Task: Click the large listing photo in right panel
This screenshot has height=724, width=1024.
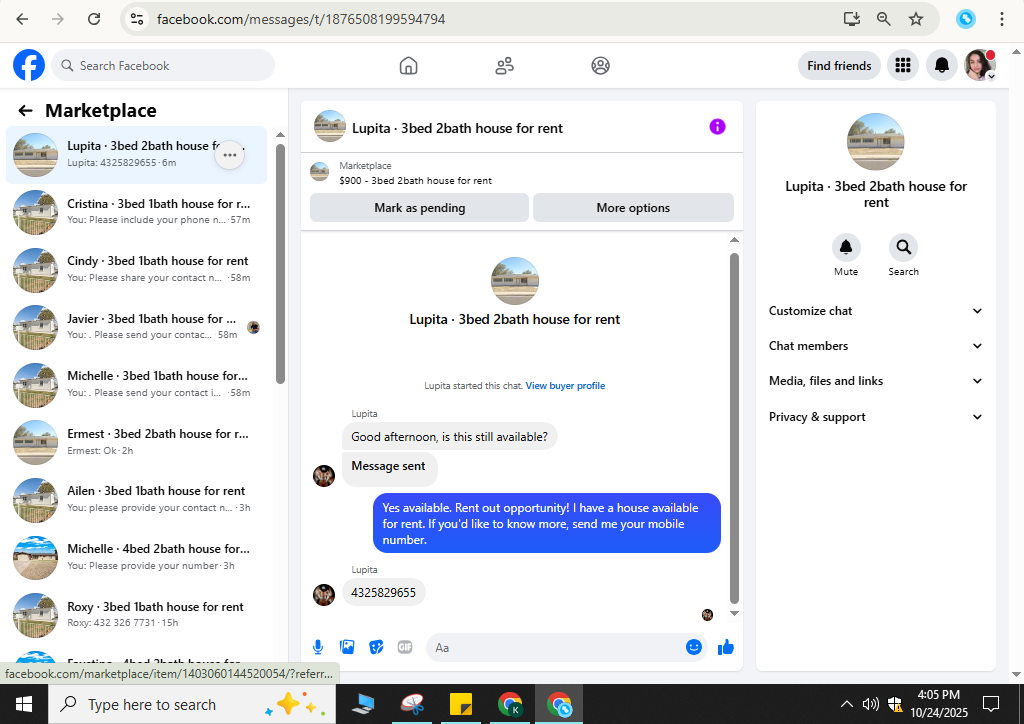Action: click(x=875, y=142)
